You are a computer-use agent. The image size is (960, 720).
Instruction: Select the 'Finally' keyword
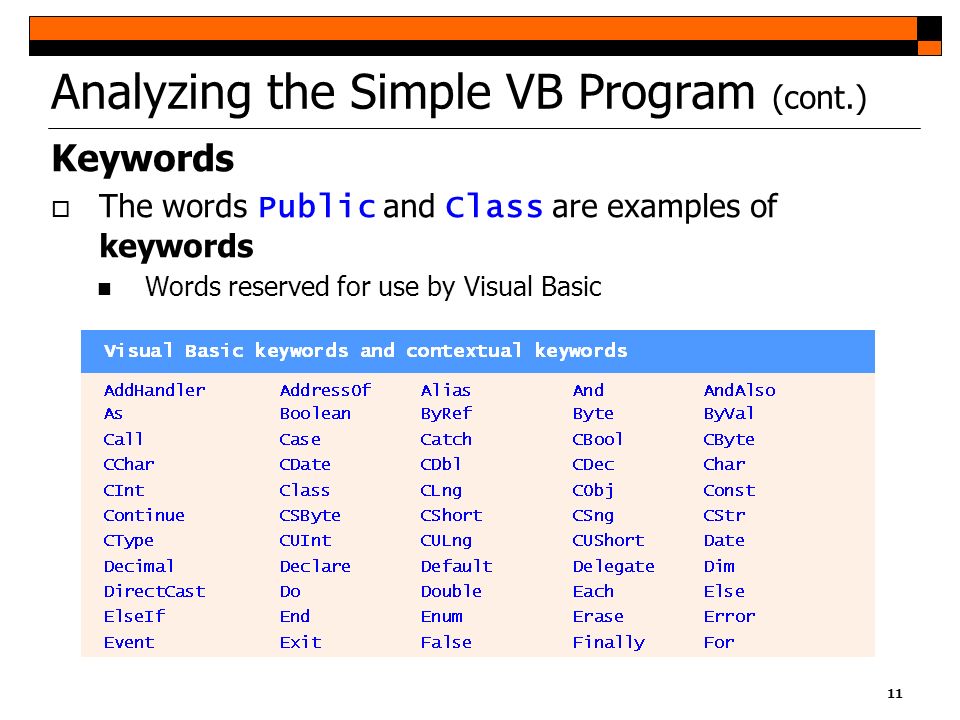coord(609,643)
